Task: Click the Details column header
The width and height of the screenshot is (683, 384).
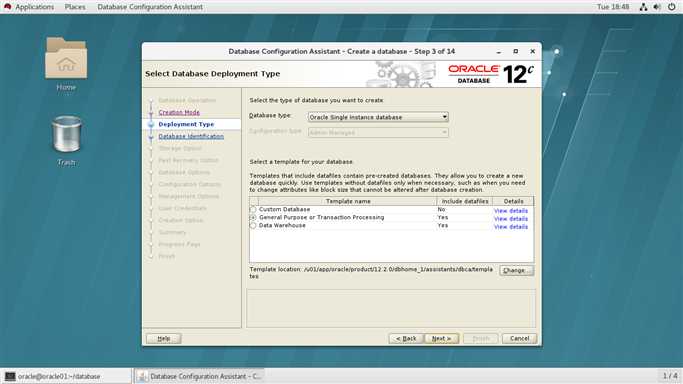Action: point(513,201)
